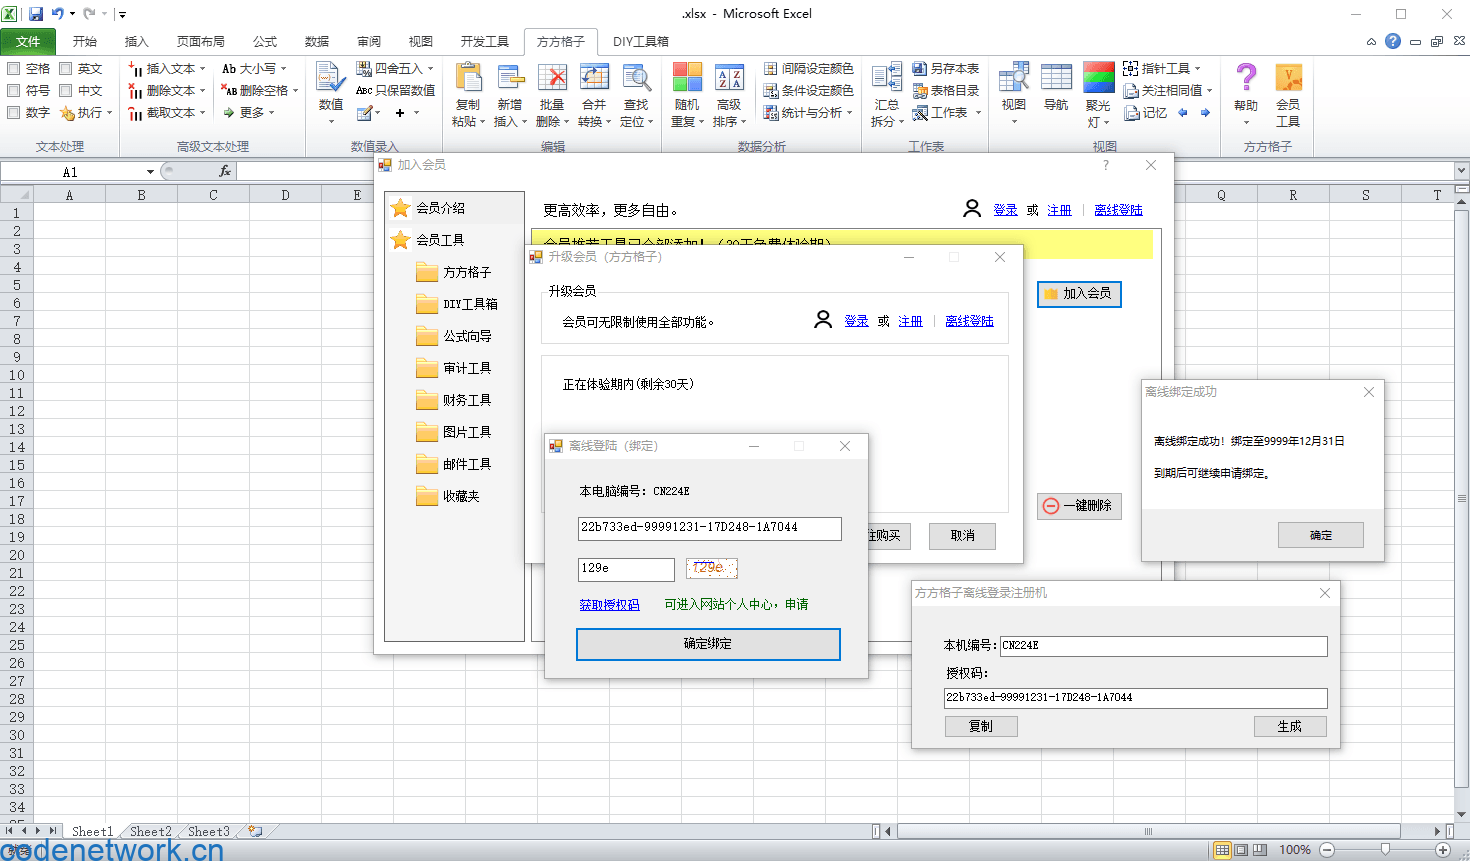Open the 文件 tab

[29, 42]
